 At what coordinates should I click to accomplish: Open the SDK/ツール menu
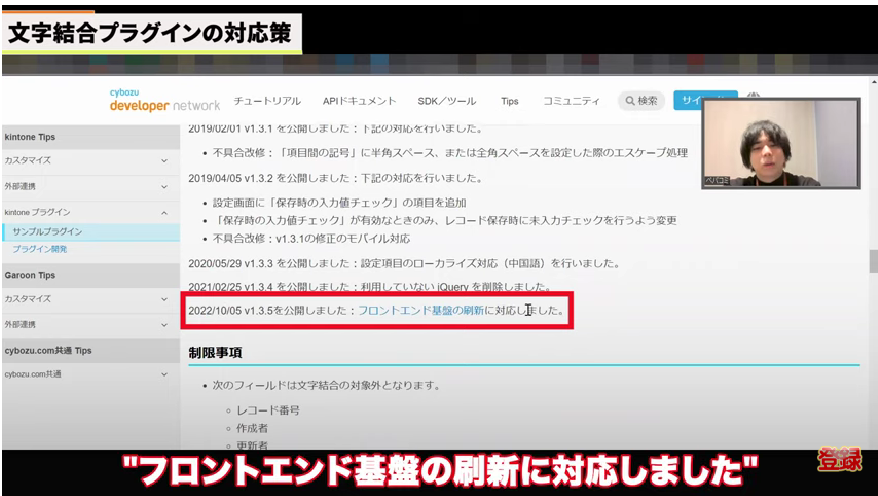(446, 101)
